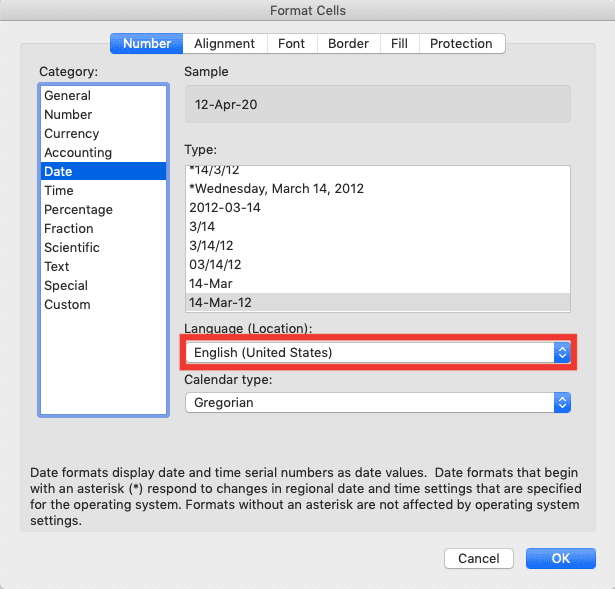Select the Scientific category
The height and width of the screenshot is (589, 615).
(104, 247)
